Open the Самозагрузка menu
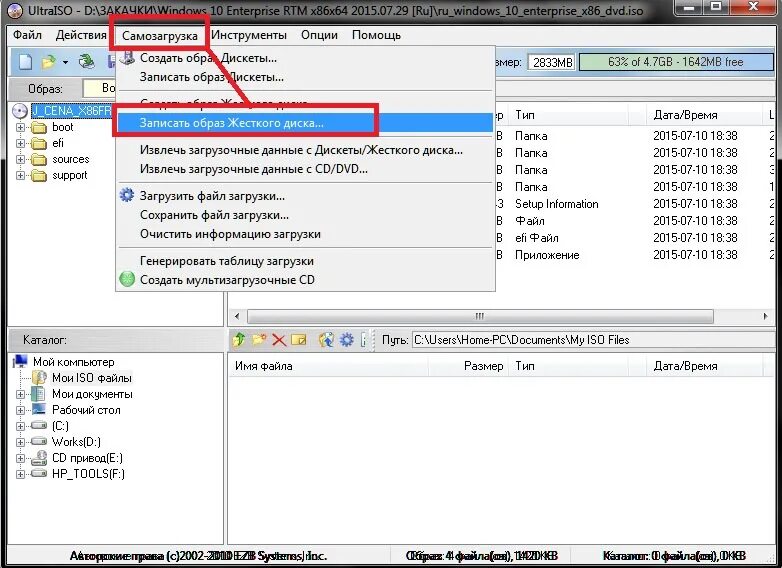 pyautogui.click(x=160, y=35)
